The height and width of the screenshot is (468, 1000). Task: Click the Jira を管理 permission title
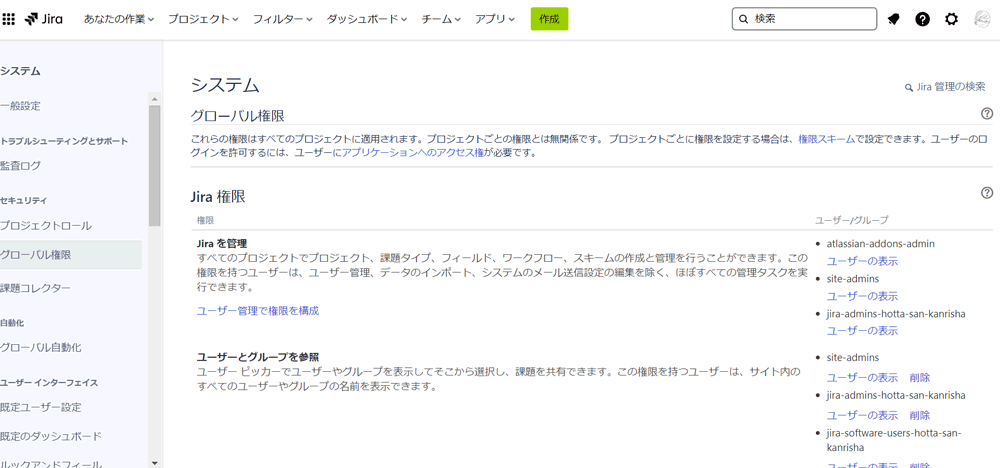221,243
